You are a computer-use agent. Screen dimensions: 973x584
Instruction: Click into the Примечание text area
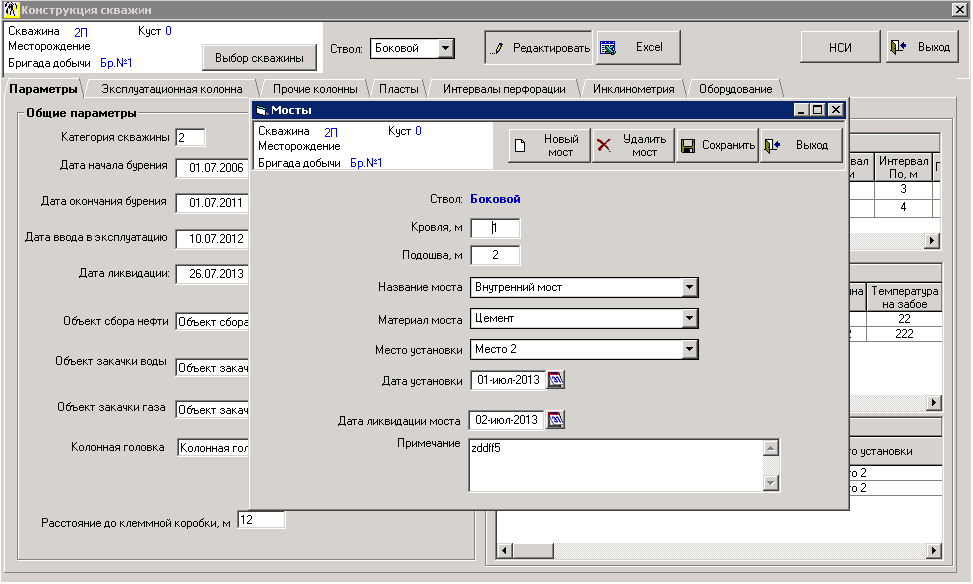pyautogui.click(x=617, y=465)
